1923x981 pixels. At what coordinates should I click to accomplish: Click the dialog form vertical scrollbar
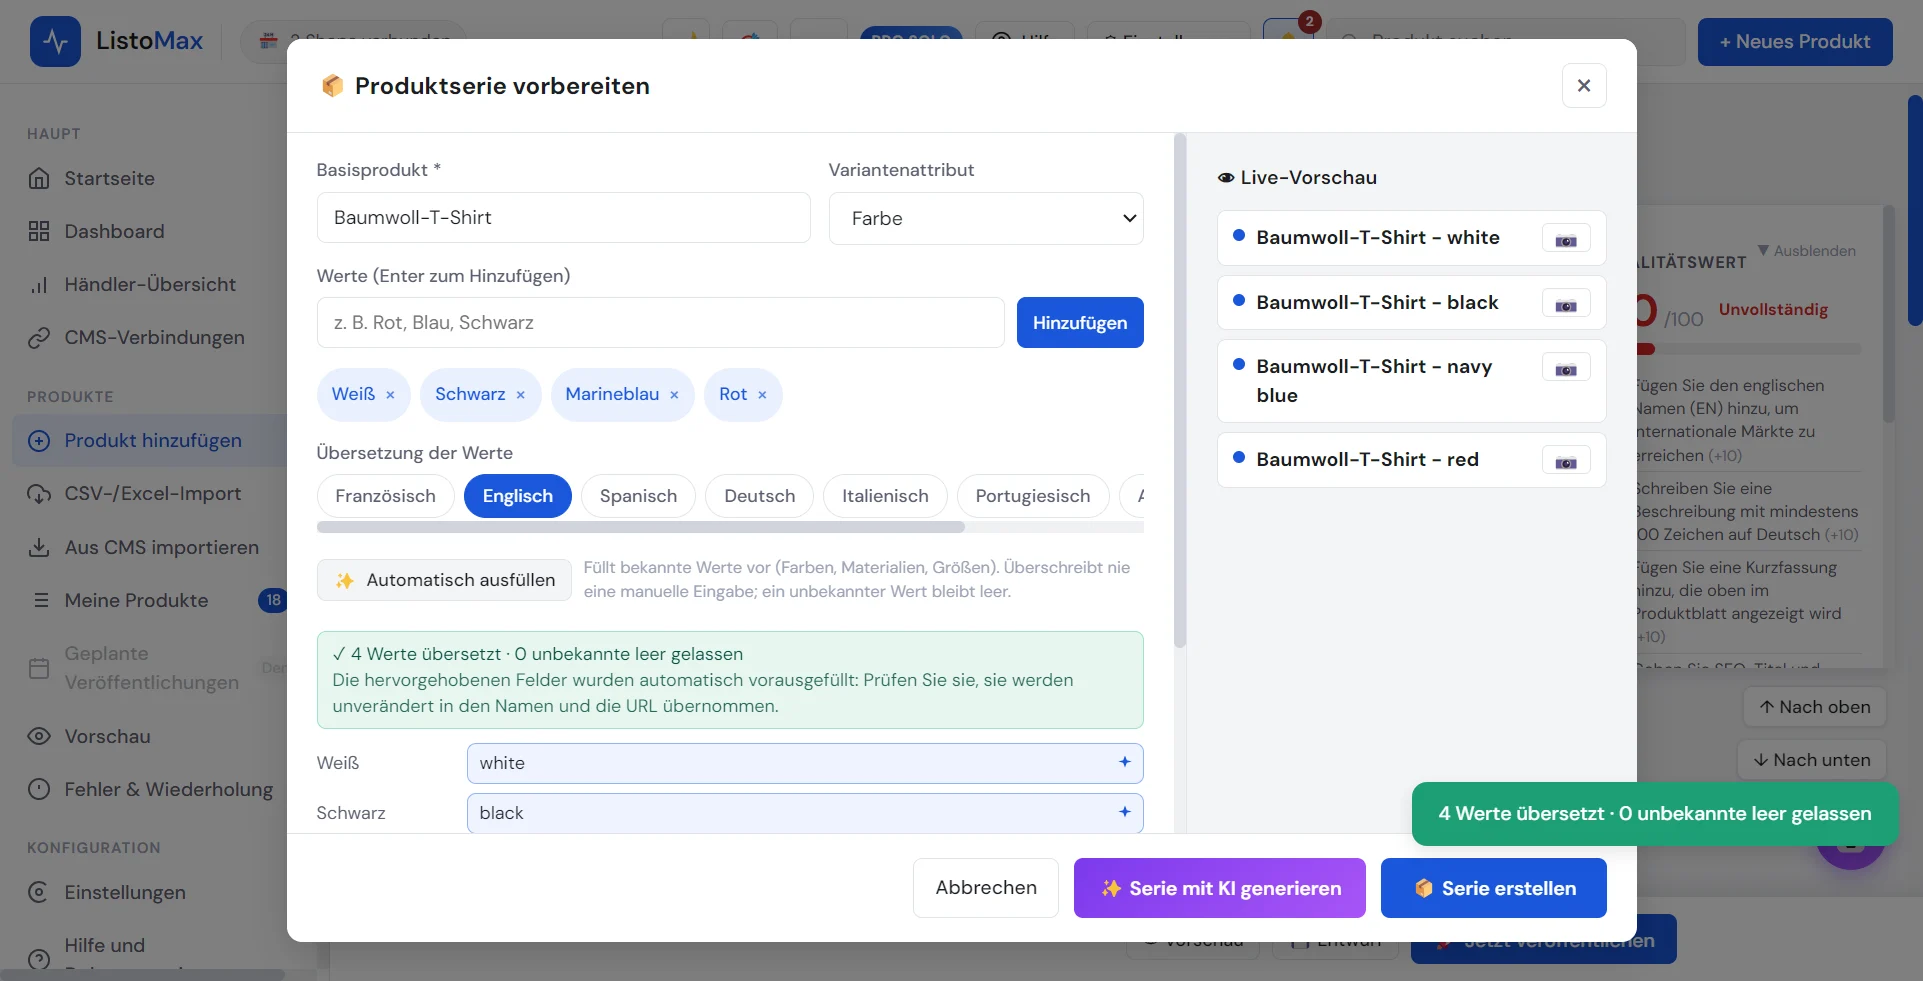click(1180, 390)
